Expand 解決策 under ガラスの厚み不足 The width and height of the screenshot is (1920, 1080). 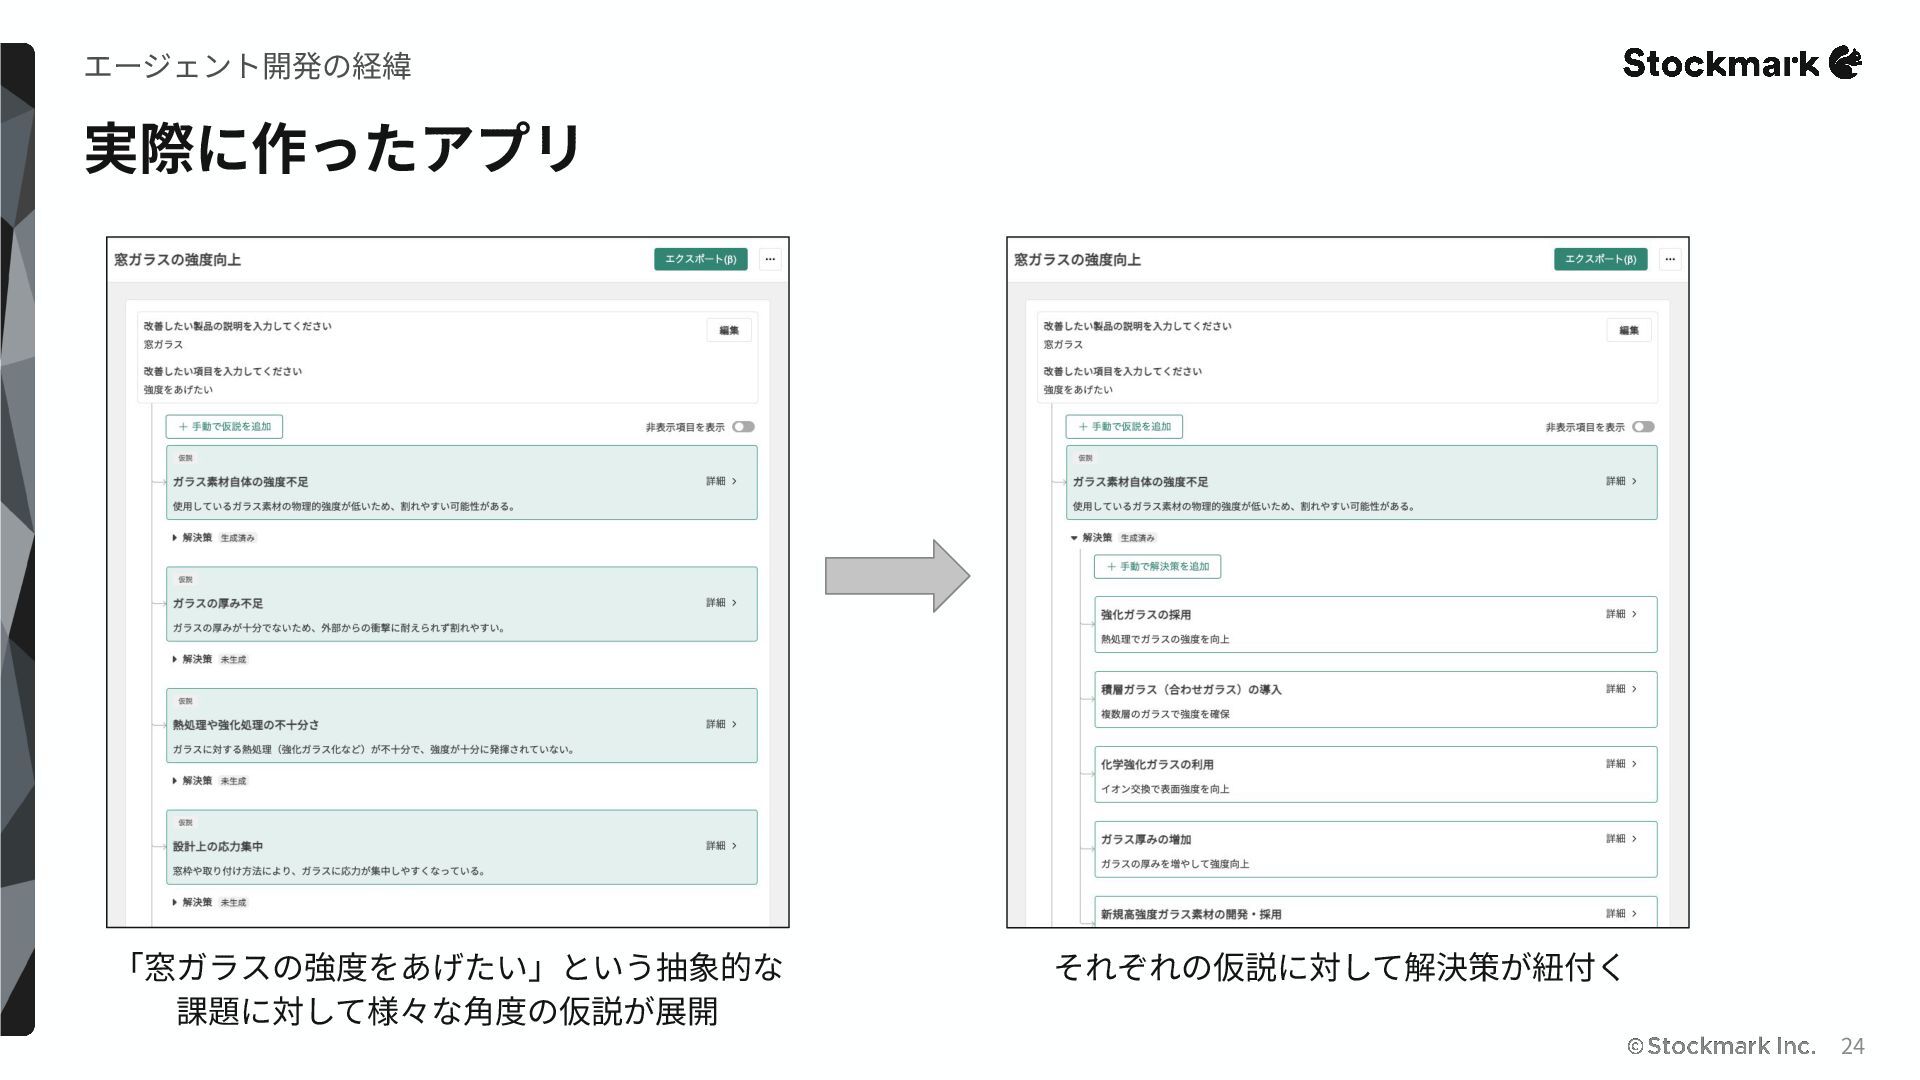(175, 659)
